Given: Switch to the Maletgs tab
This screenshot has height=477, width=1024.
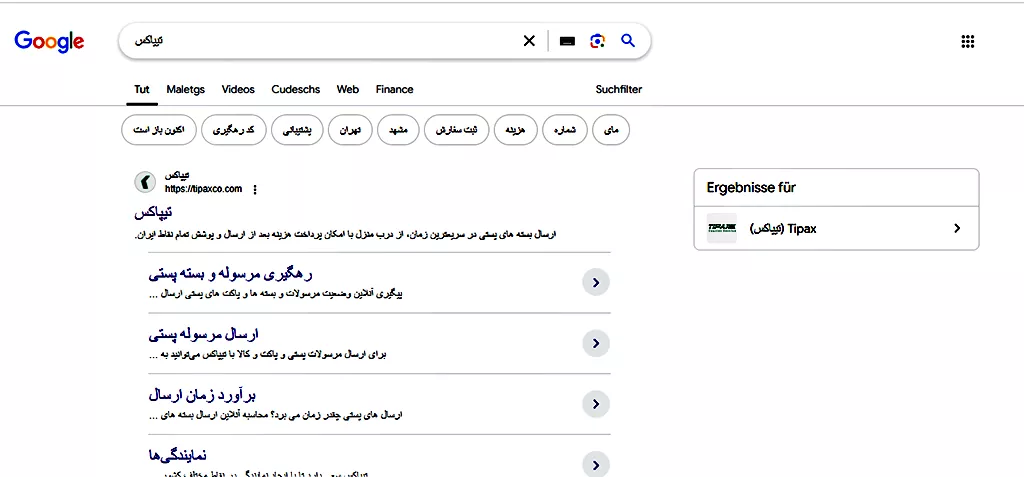Looking at the screenshot, I should (x=185, y=90).
